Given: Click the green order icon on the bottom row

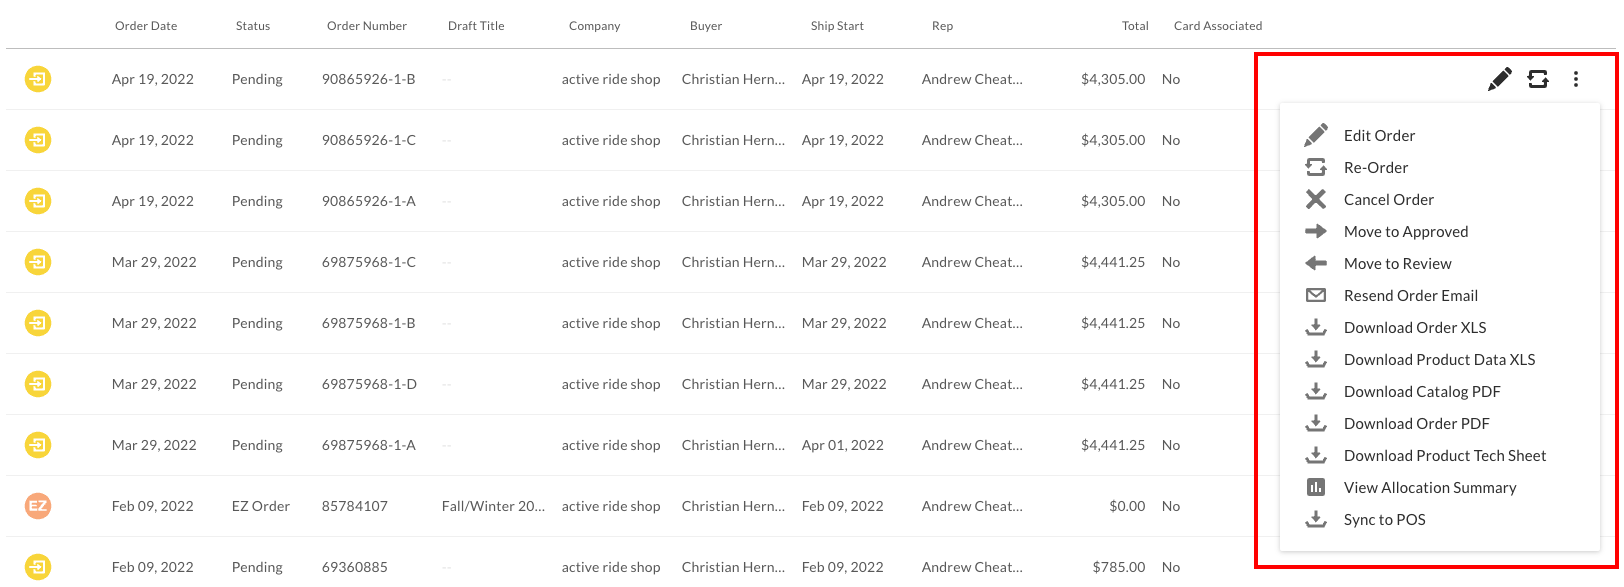Looking at the screenshot, I should tap(38, 566).
